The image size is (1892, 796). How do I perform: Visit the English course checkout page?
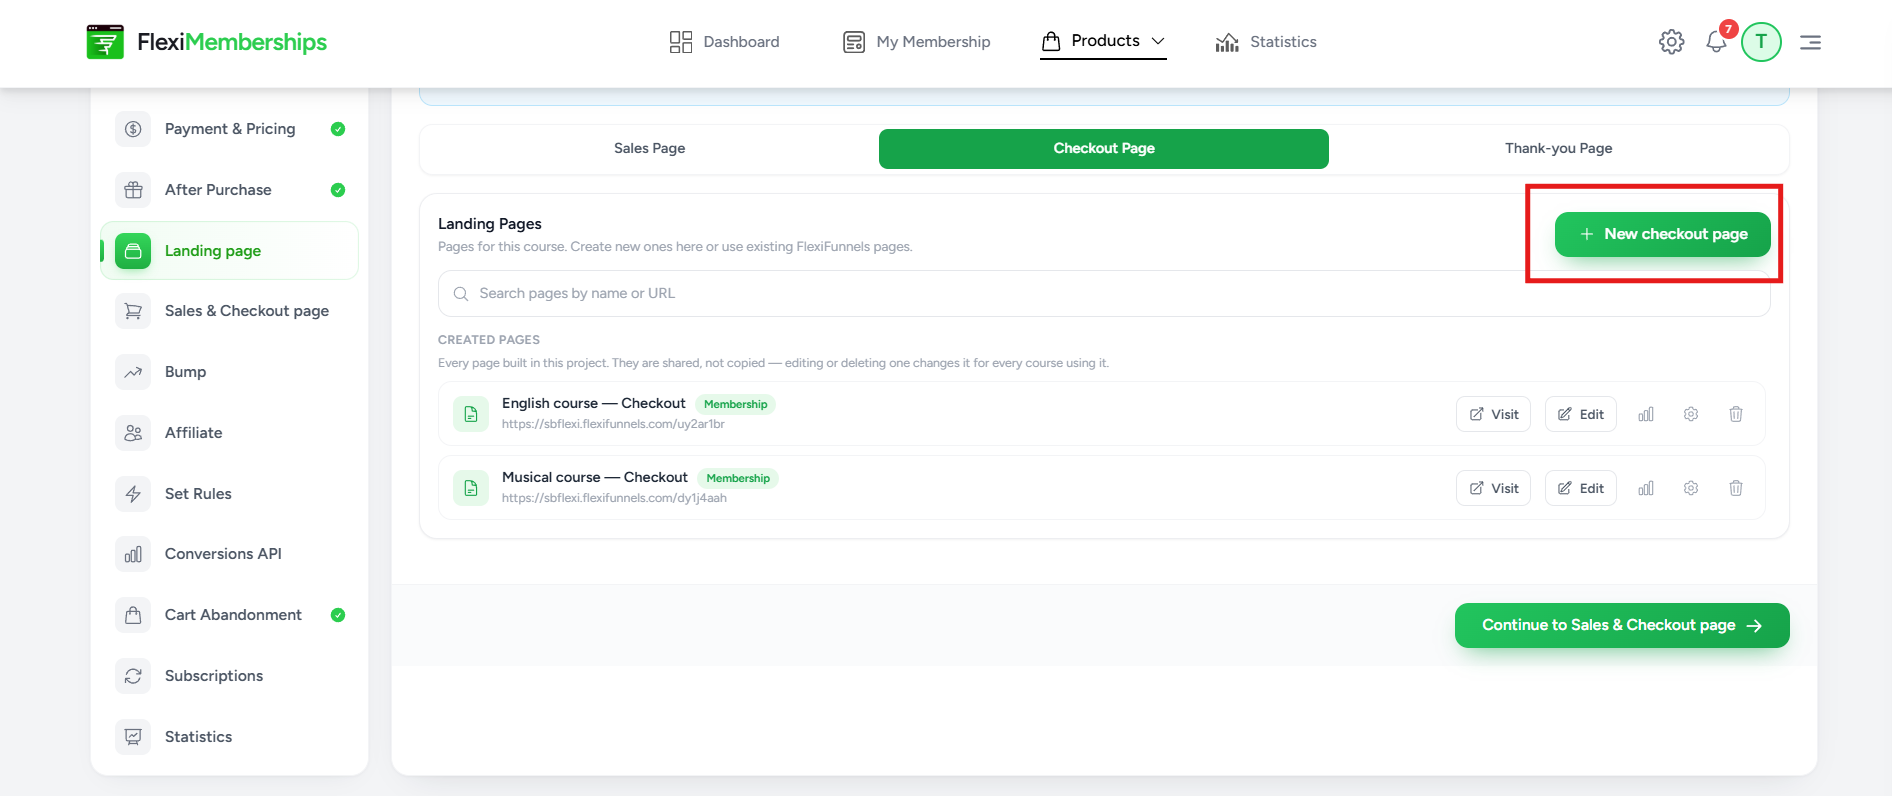click(1493, 414)
